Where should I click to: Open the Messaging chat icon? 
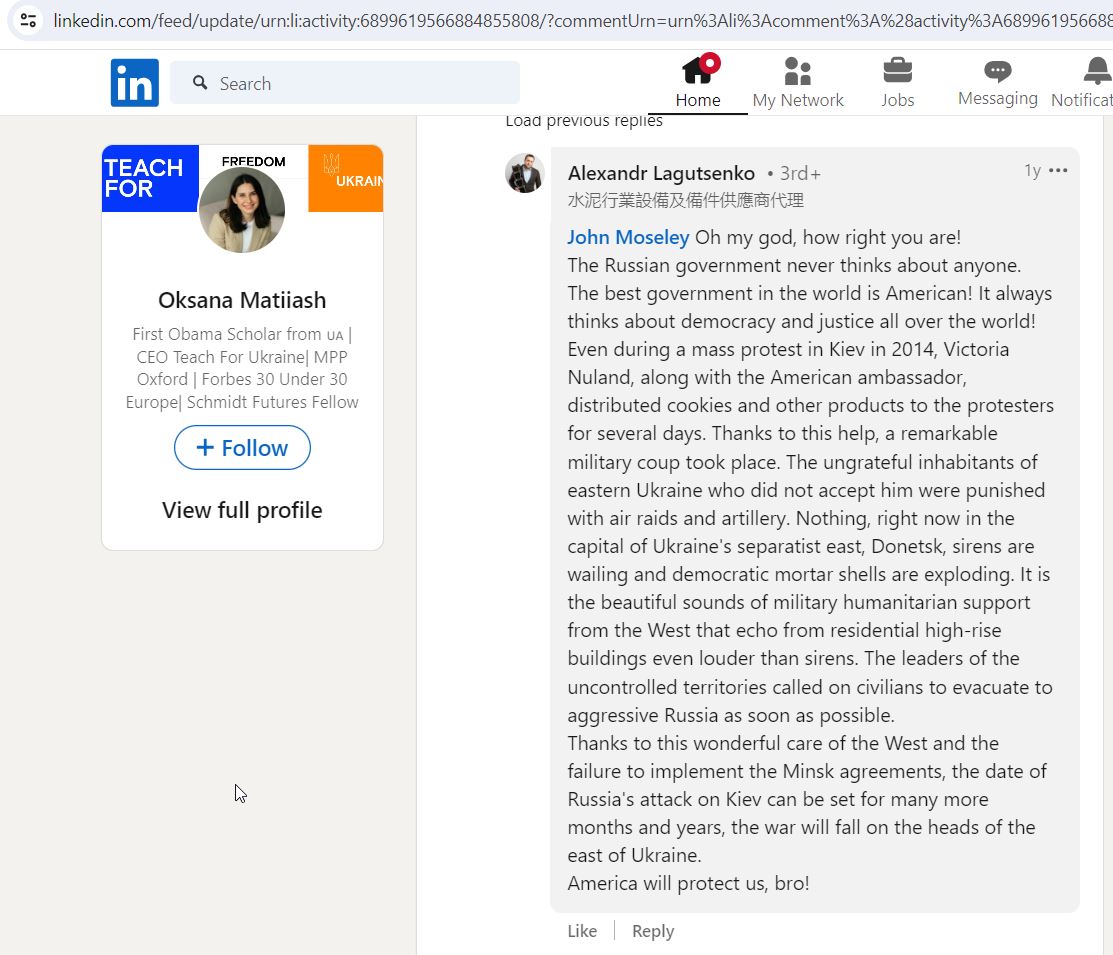click(x=997, y=70)
